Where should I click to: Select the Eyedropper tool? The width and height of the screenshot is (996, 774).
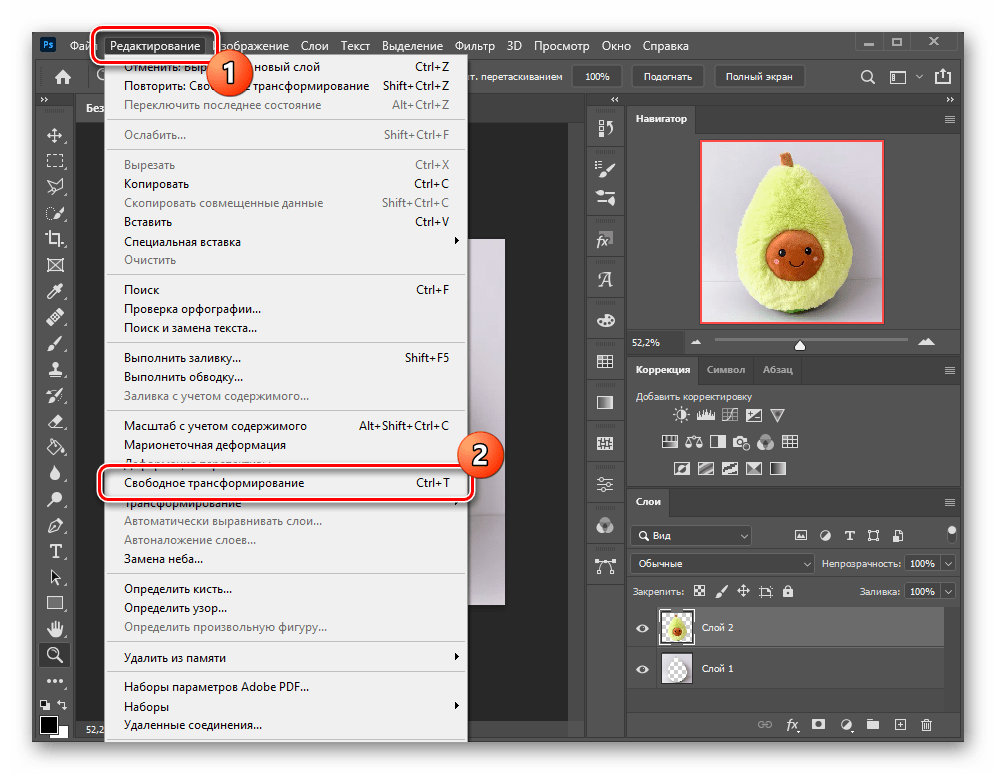click(x=55, y=291)
